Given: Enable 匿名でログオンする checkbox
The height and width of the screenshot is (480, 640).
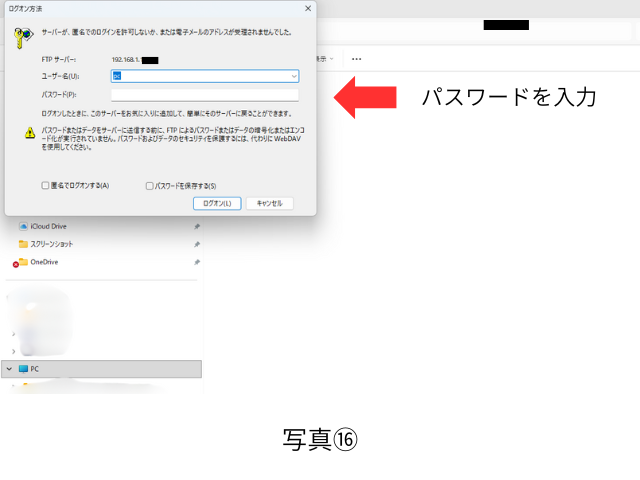Looking at the screenshot, I should [x=45, y=186].
